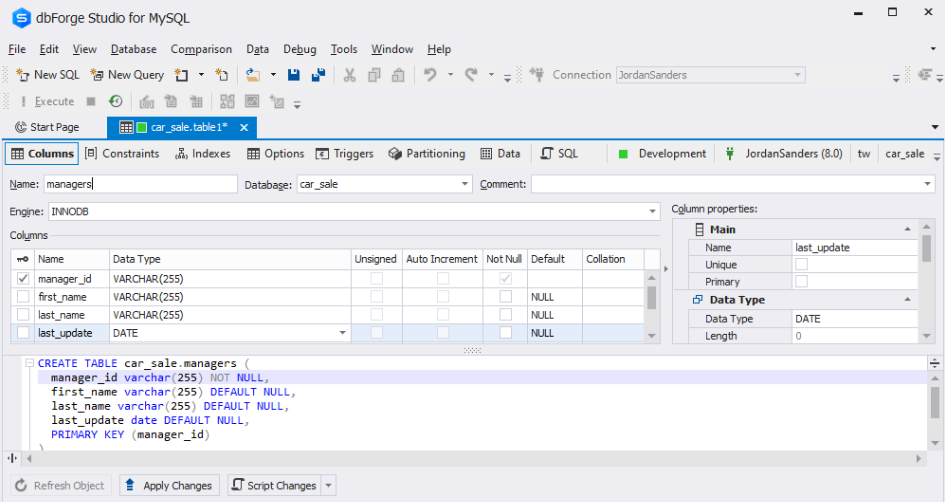Open data type dropdown for last_update
The width and height of the screenshot is (945, 502).
[x=342, y=333]
